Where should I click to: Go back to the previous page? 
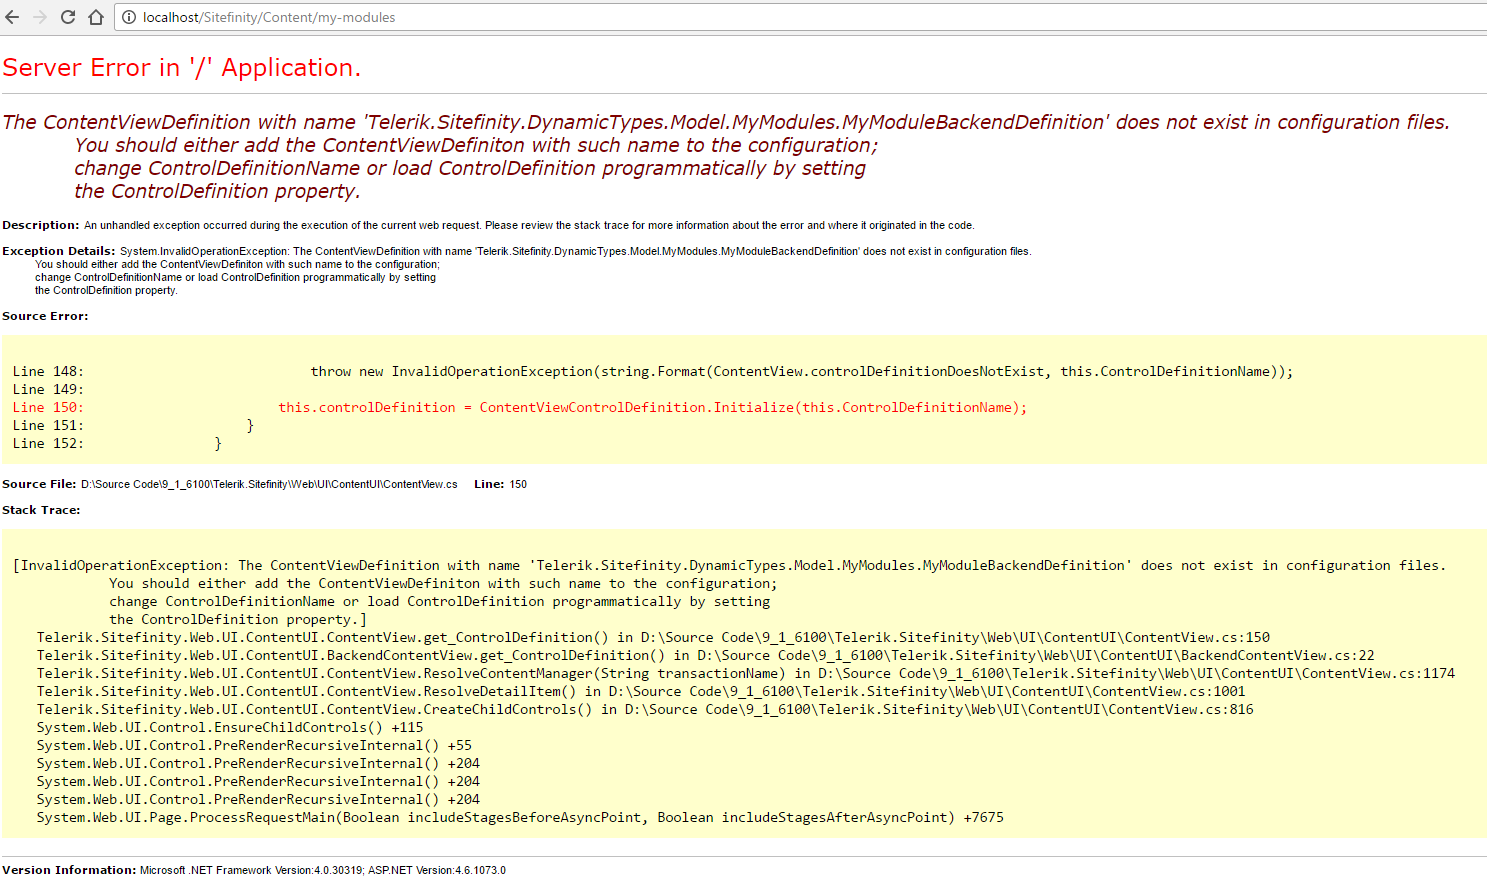tap(13, 17)
